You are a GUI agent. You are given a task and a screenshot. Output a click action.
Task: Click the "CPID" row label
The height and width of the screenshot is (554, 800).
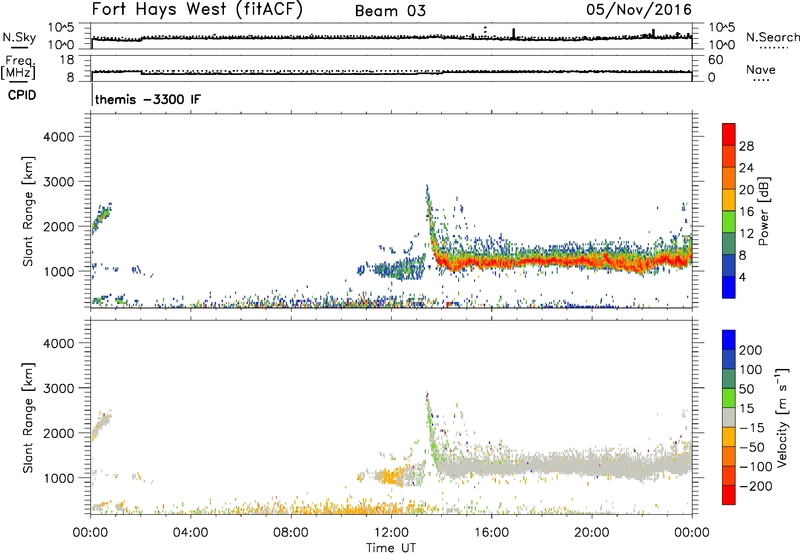click(22, 95)
